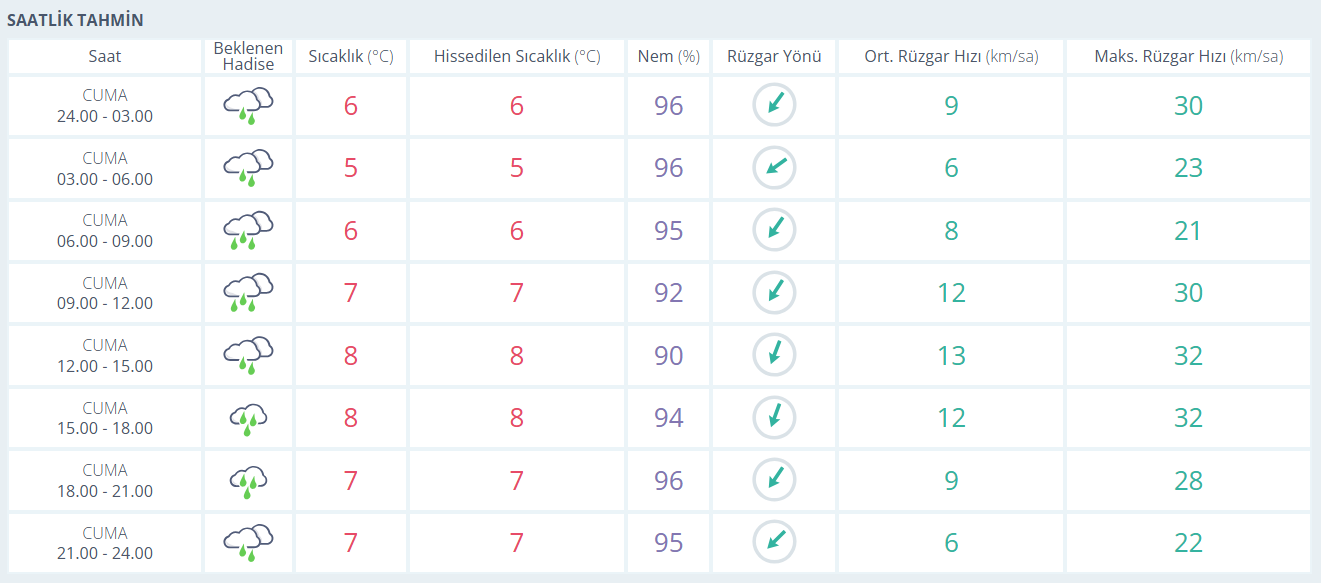Click wind direction arrow for 12.00 - 15.00
Image resolution: width=1321 pixels, height=583 pixels.
pyautogui.click(x=774, y=355)
